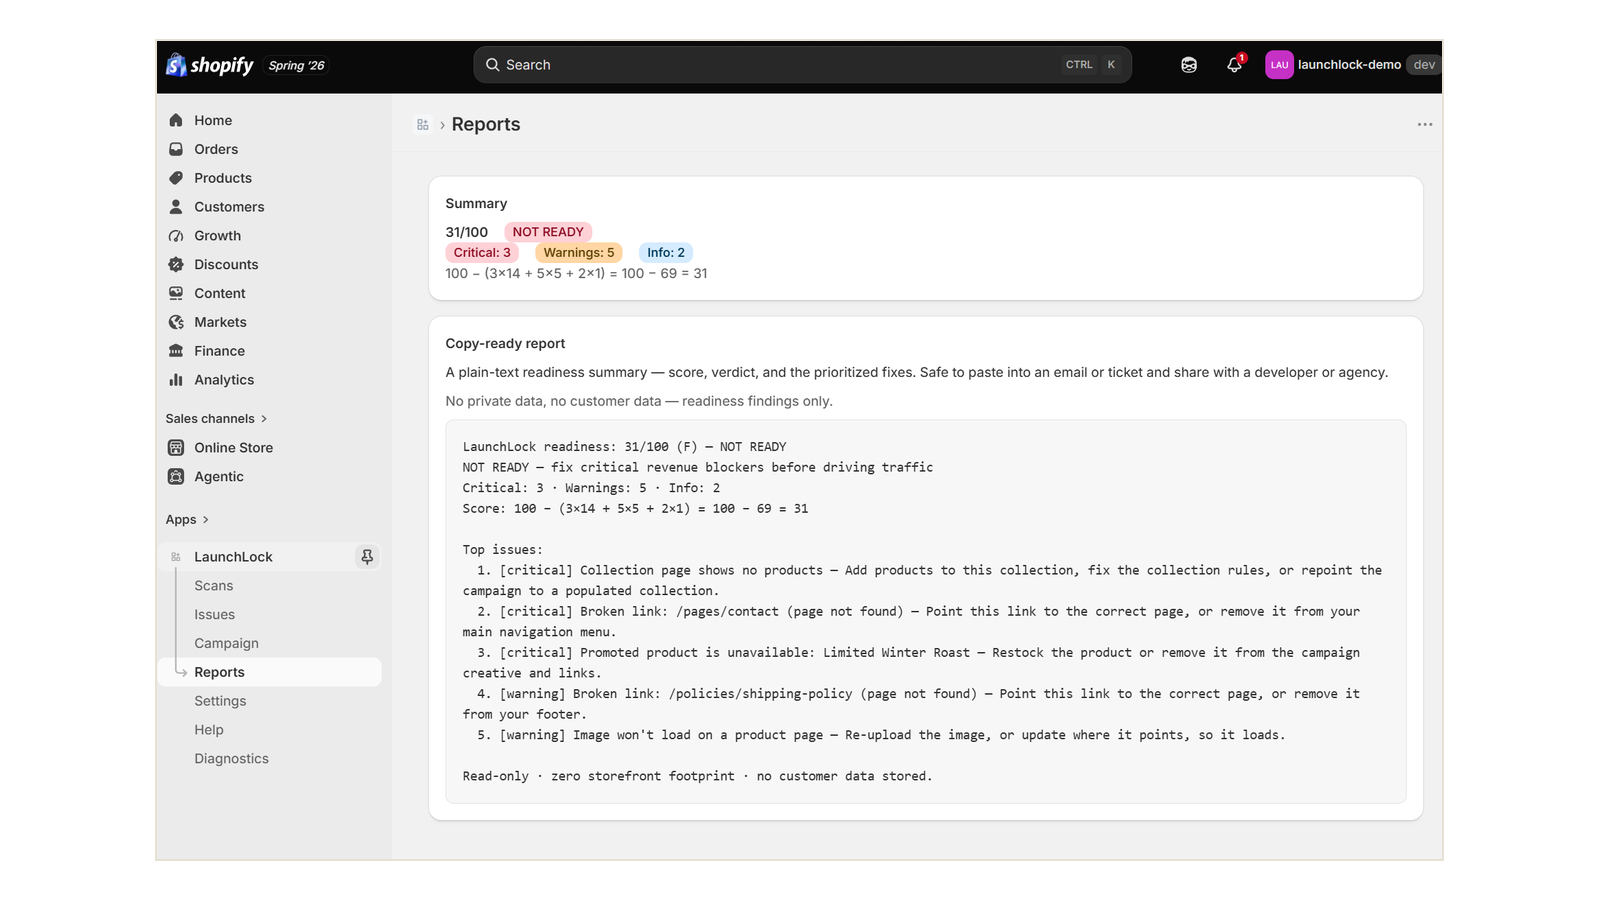Click the Info: 2 badge

click(666, 253)
